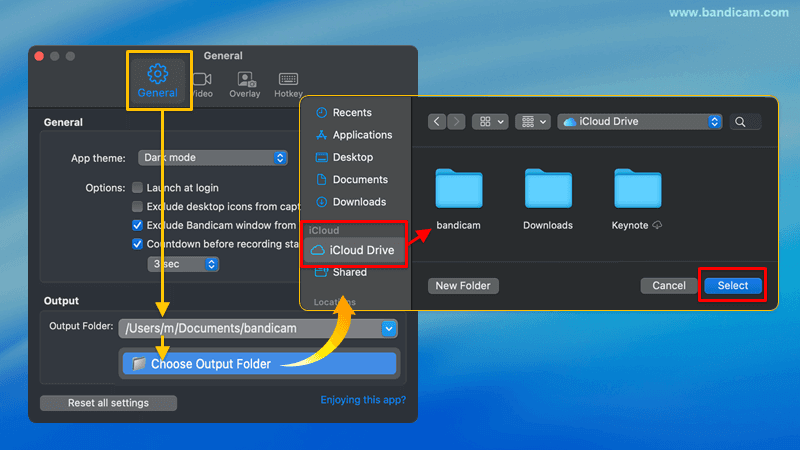Close the Bandicam settings window
This screenshot has width=800, height=450.
click(x=39, y=56)
